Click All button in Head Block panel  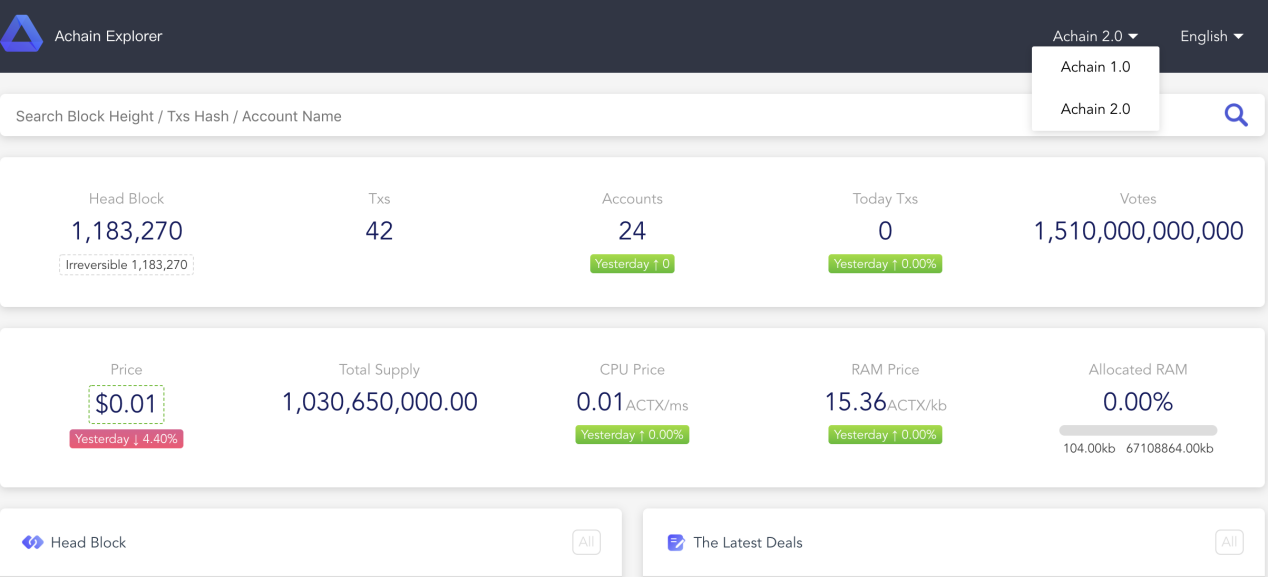coord(586,542)
